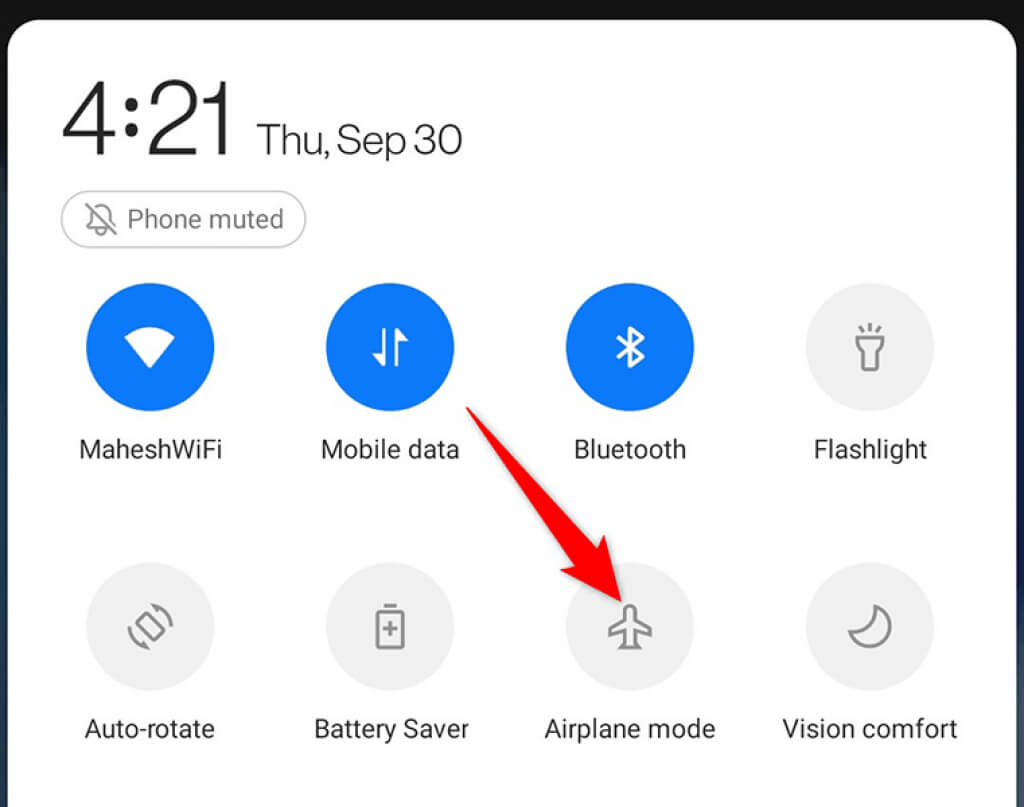The width and height of the screenshot is (1024, 807).
Task: Enable Auto-rotate tile icon
Action: [150, 626]
